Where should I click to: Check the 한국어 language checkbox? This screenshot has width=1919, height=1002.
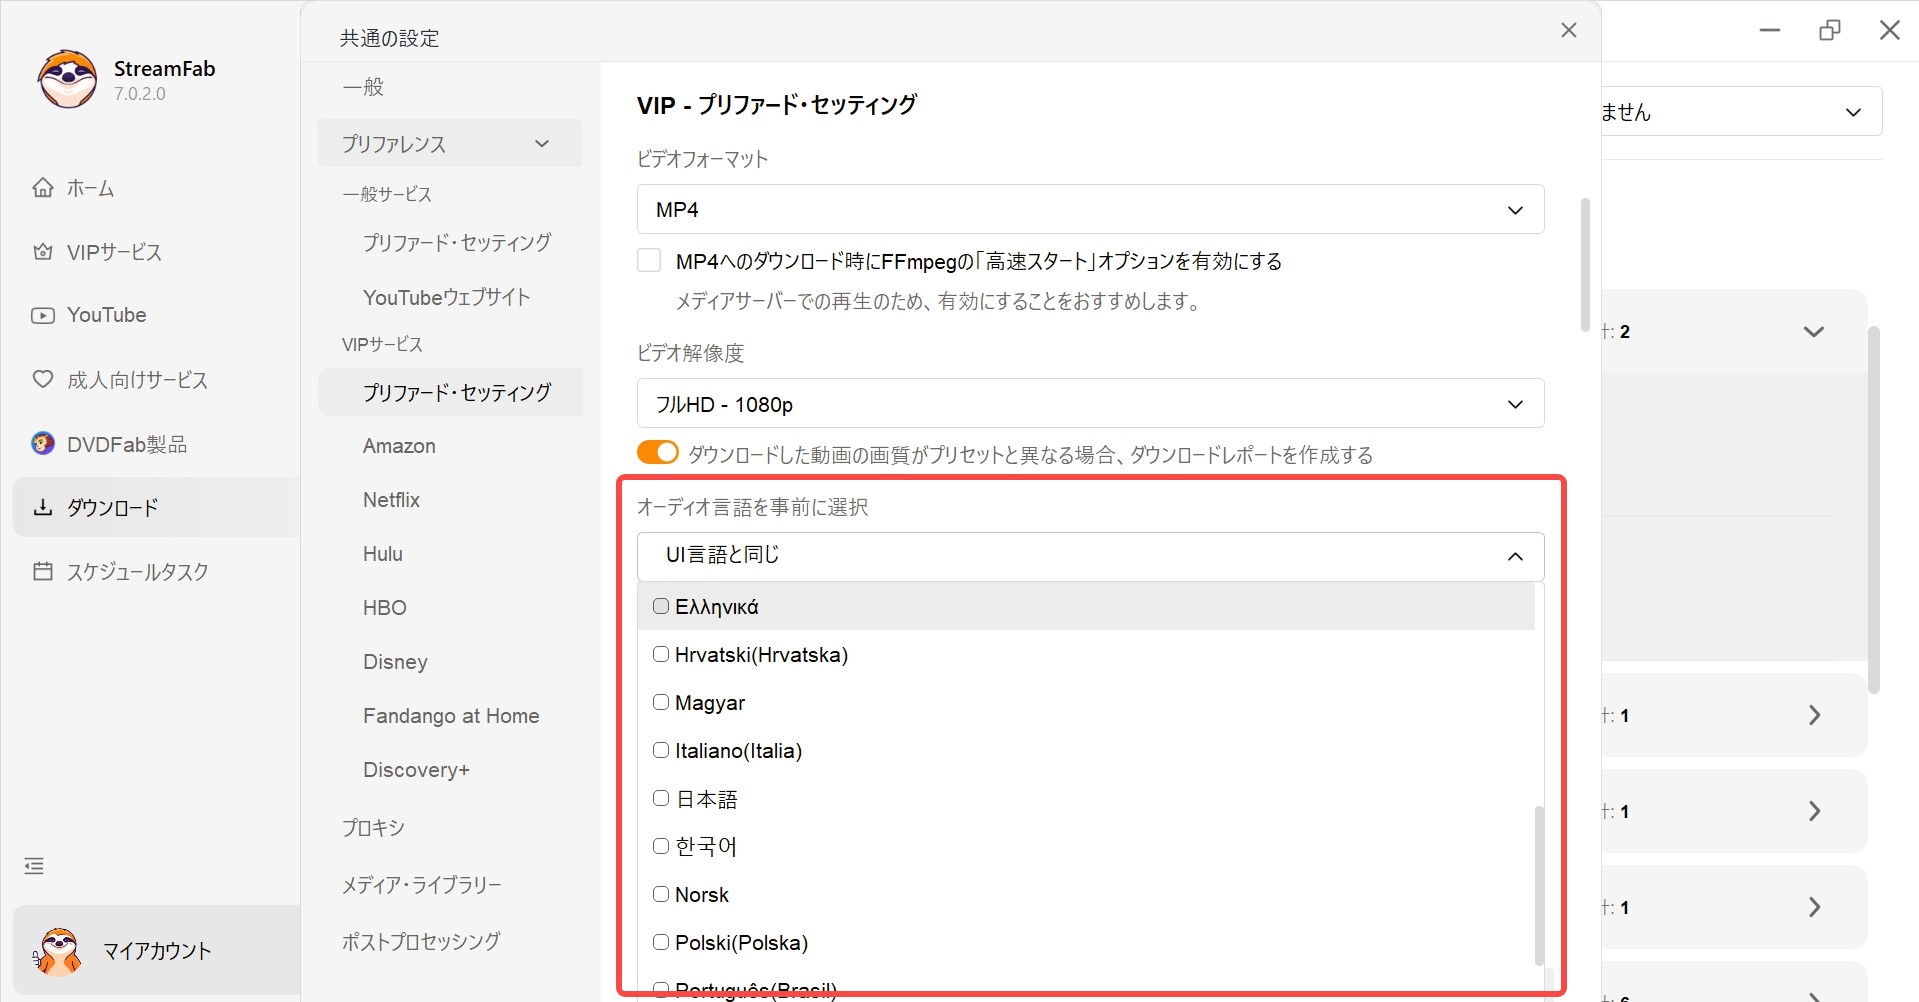click(661, 846)
